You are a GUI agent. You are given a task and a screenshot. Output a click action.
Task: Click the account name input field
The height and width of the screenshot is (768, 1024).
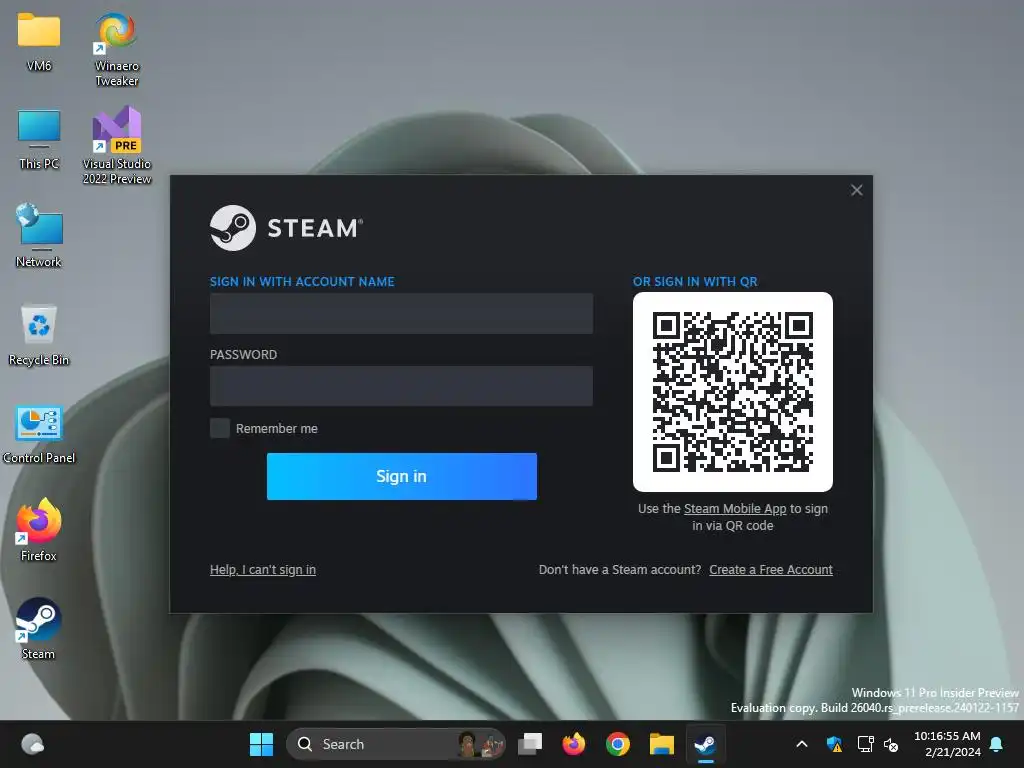401,313
